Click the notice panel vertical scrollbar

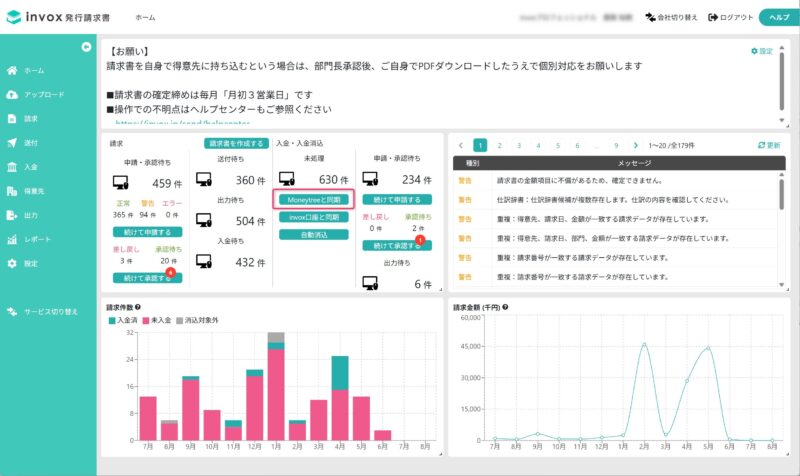[x=782, y=82]
